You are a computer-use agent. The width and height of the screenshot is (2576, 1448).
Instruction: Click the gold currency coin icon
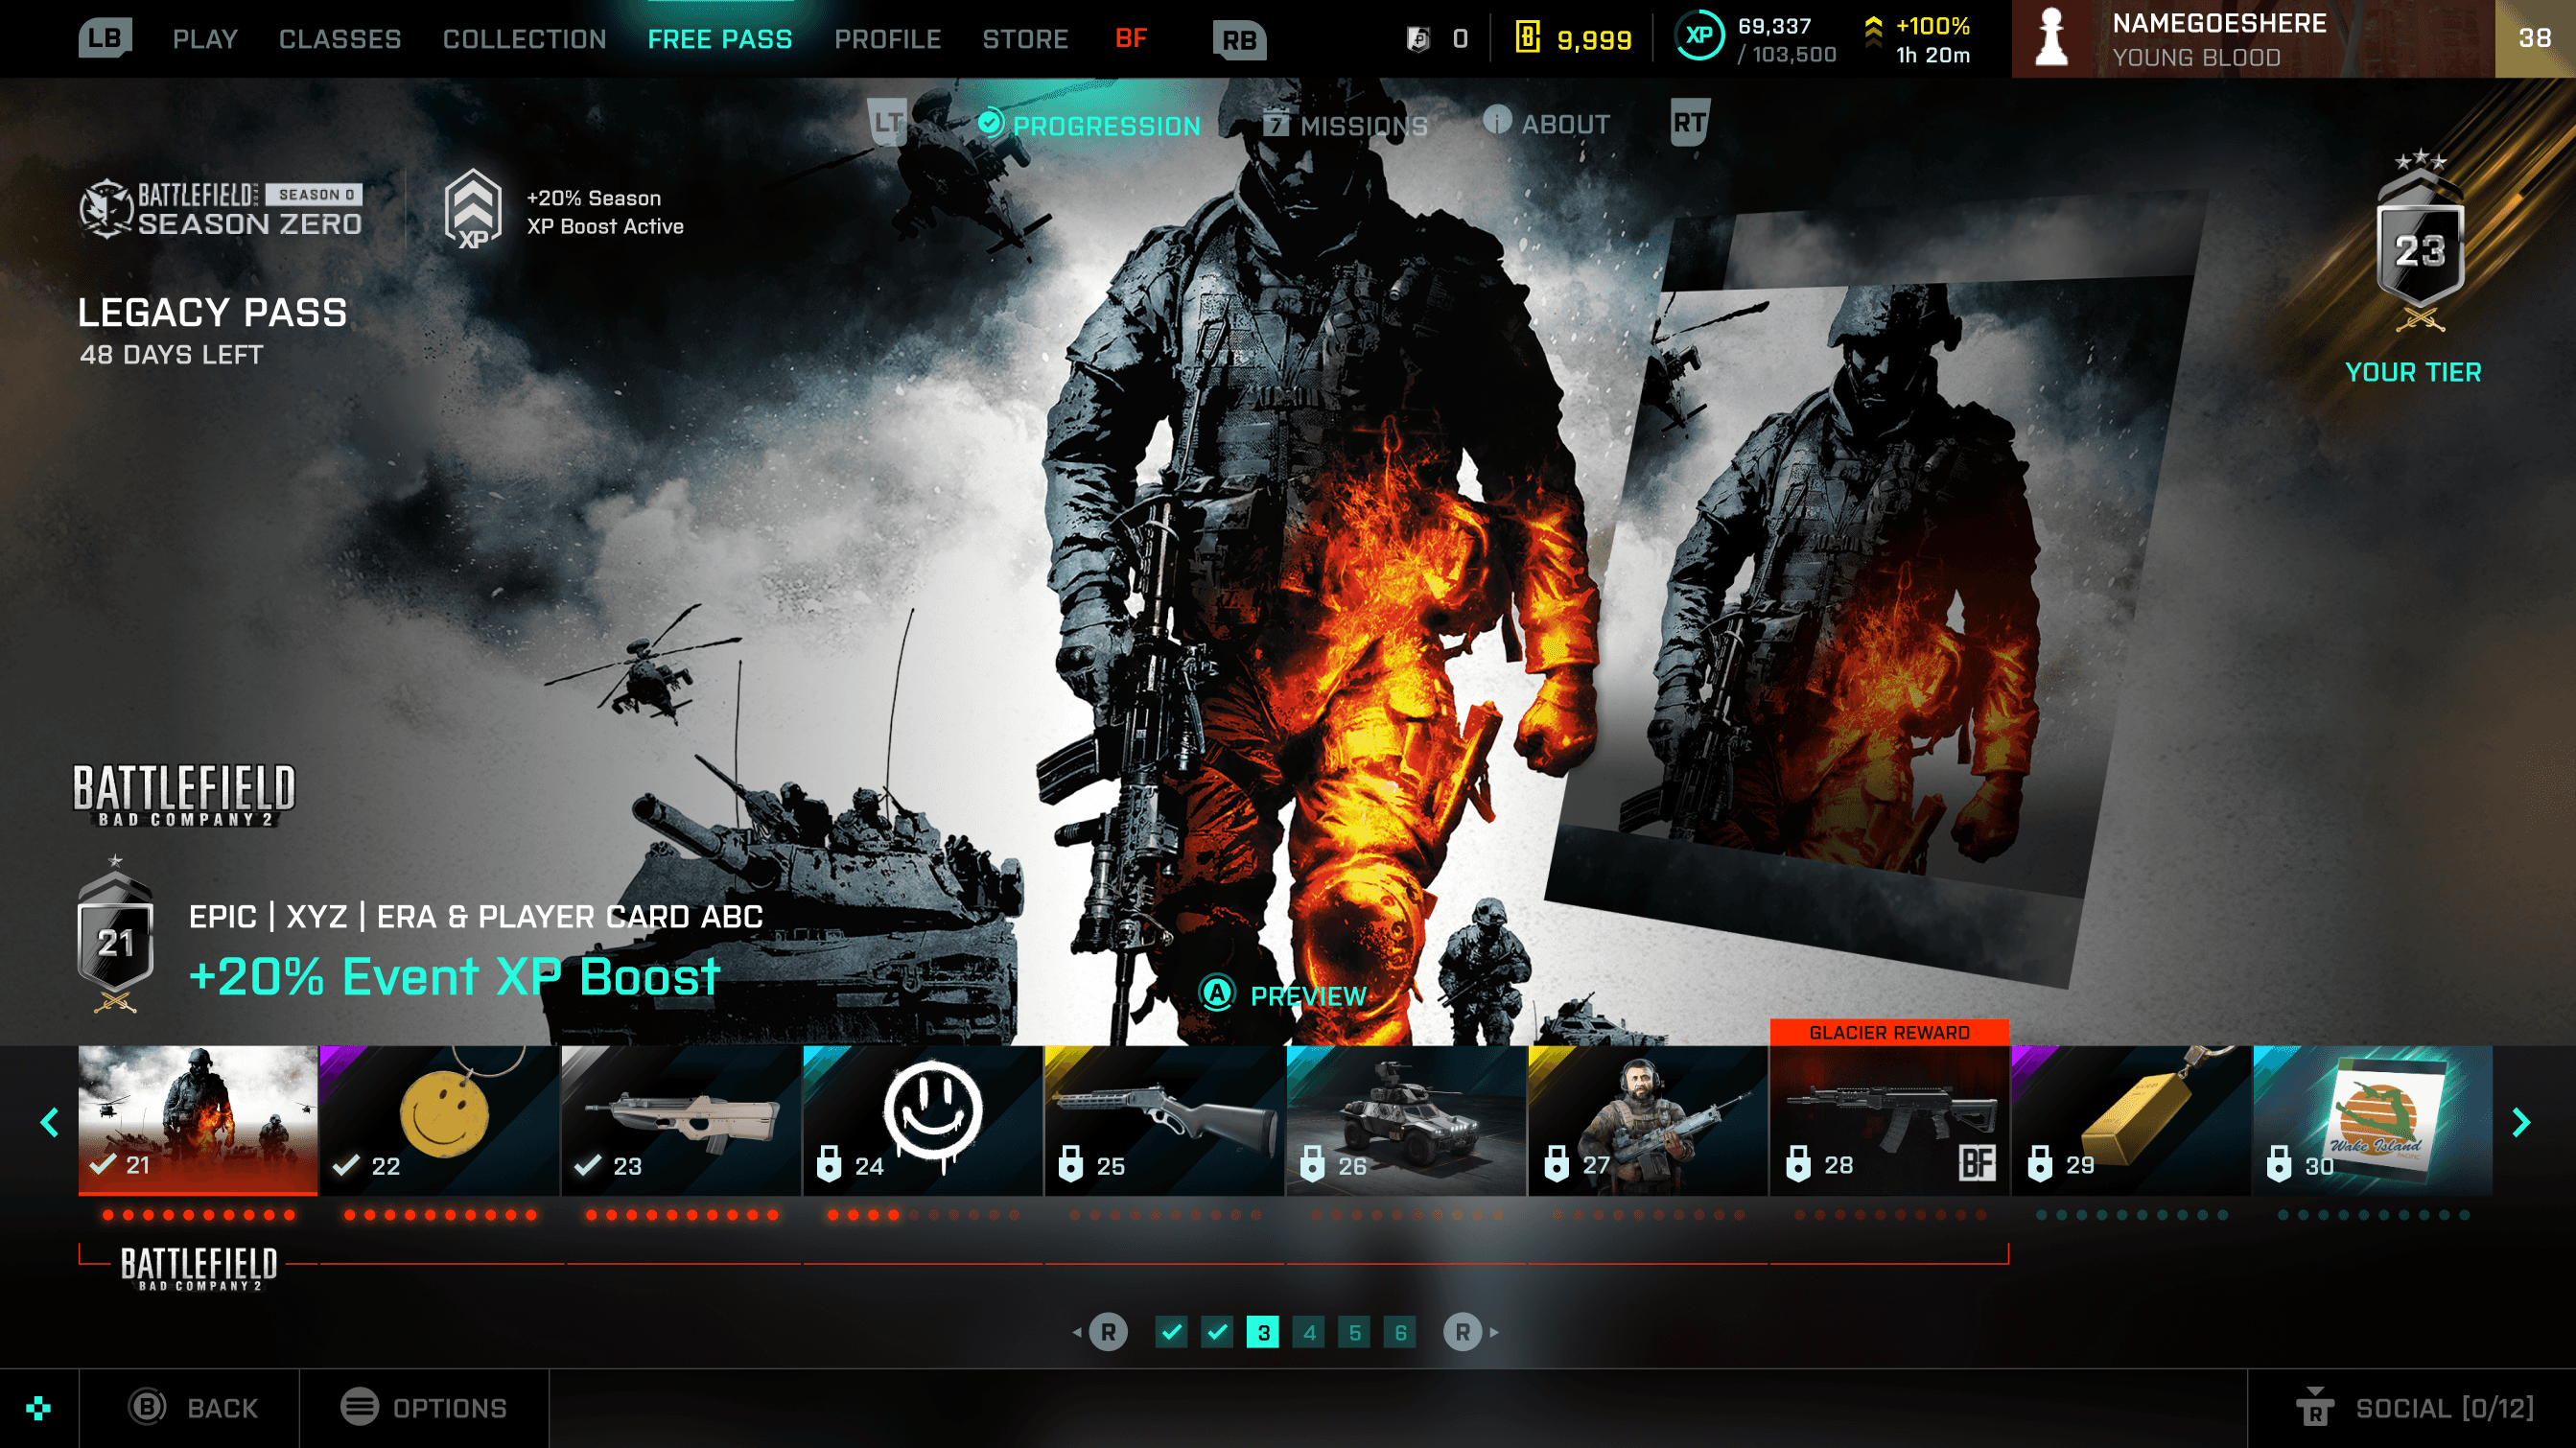coord(1527,38)
